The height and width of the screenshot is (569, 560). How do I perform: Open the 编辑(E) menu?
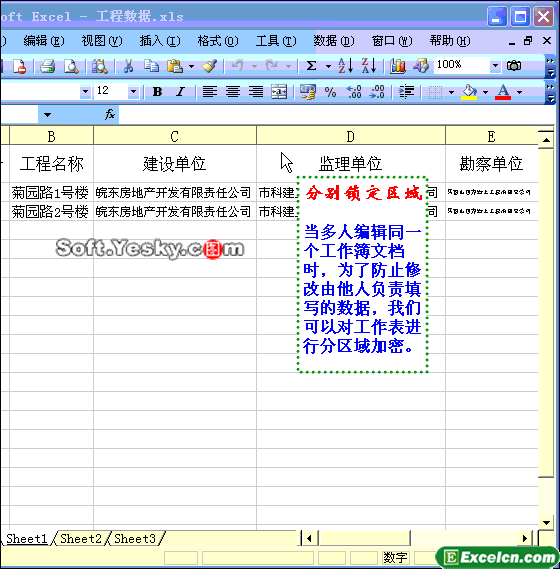(44, 41)
